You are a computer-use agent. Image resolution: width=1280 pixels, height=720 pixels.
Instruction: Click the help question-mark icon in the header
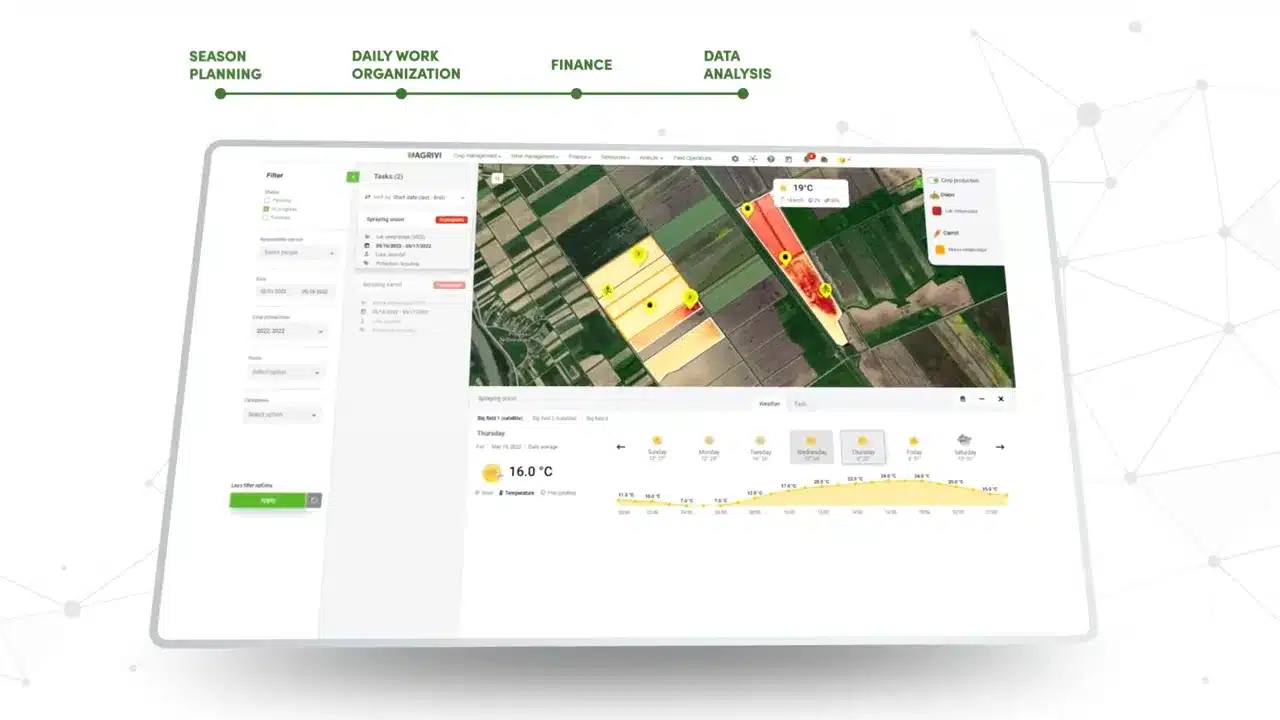[771, 158]
